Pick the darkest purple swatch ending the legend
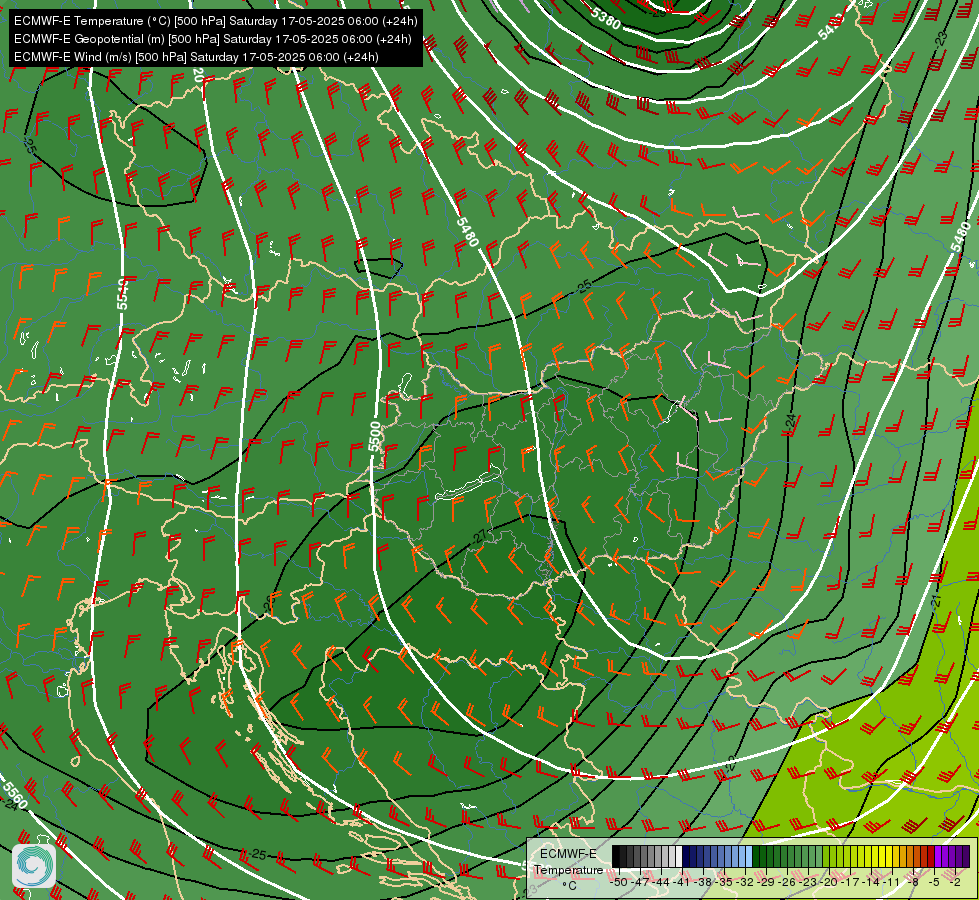The width and height of the screenshot is (979, 900). (x=965, y=856)
